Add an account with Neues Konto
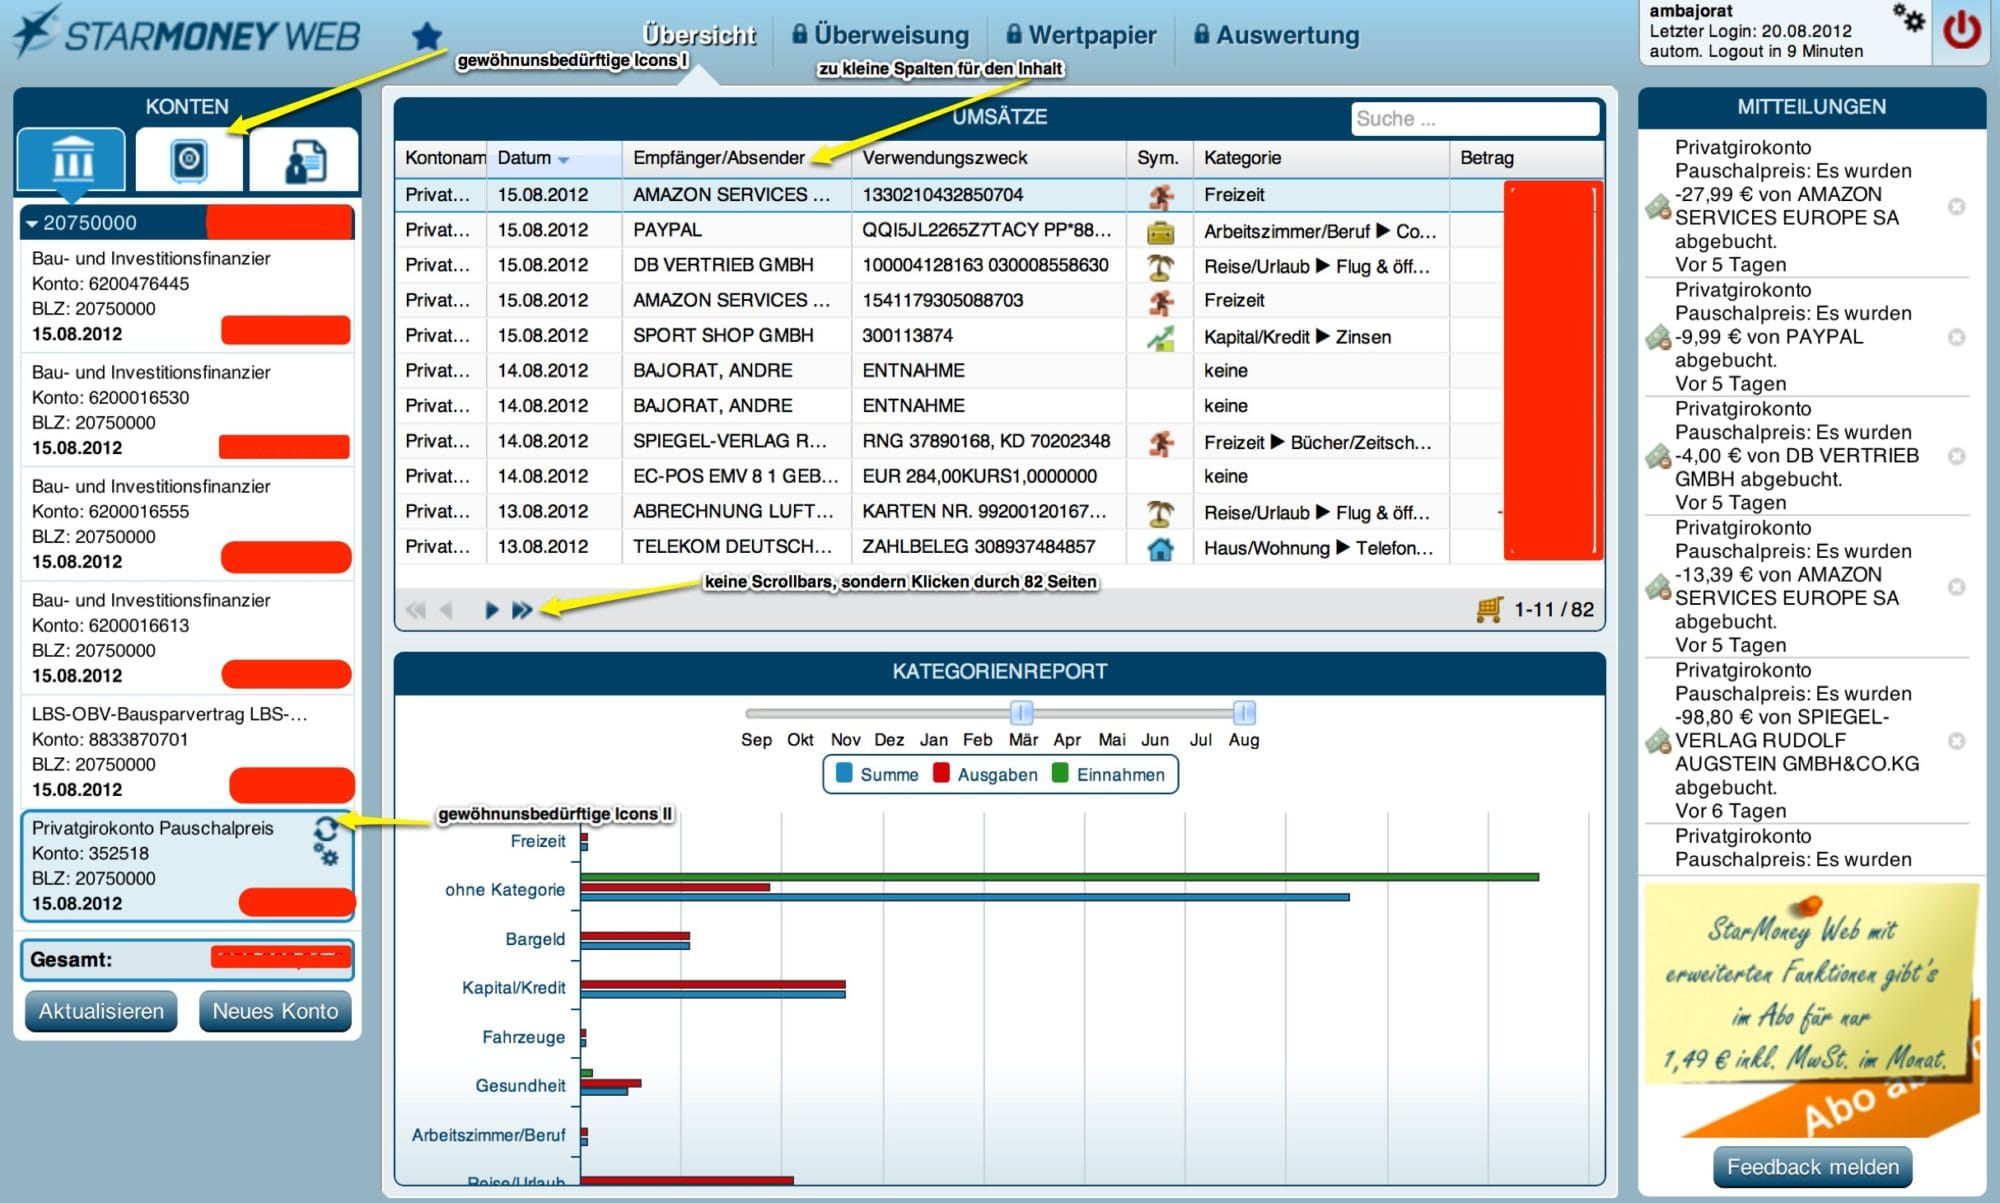The height and width of the screenshot is (1203, 2000). (275, 1011)
